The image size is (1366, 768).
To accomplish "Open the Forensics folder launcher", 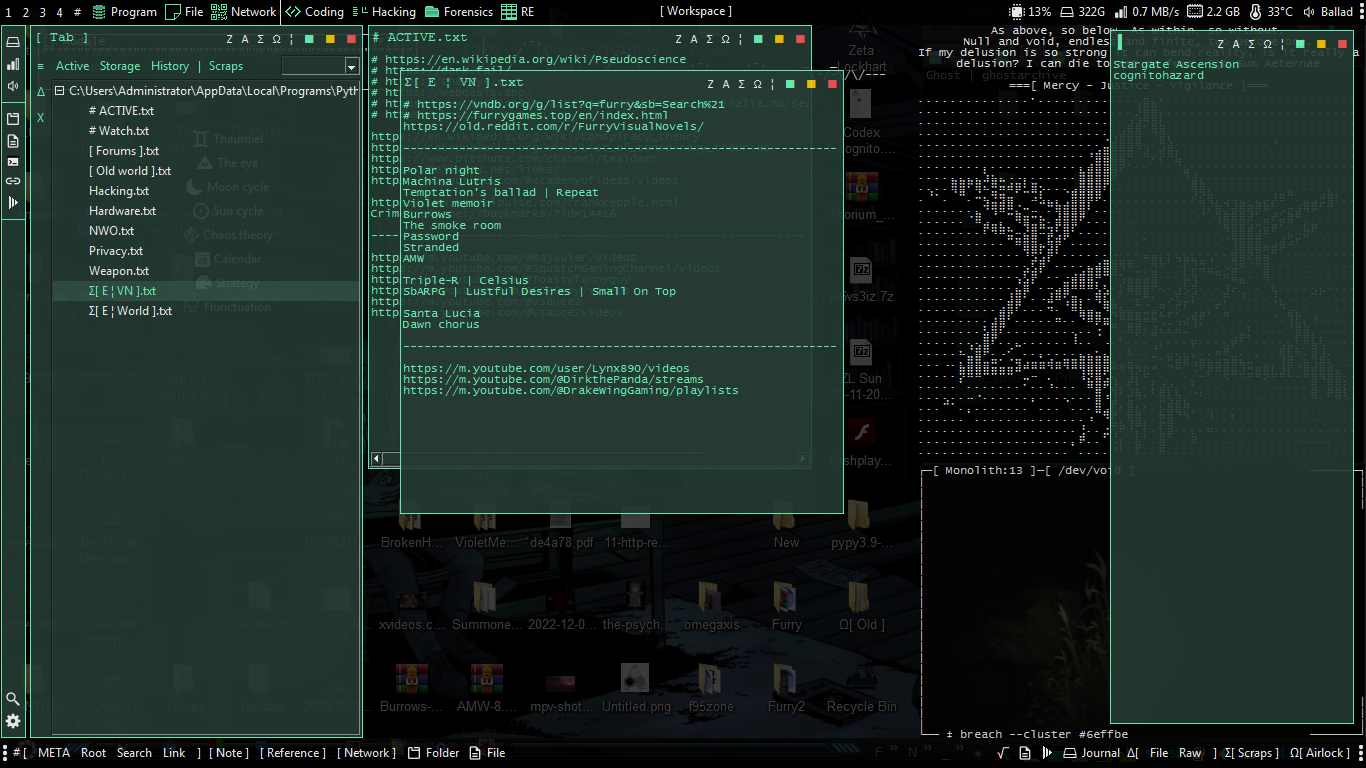I will pos(459,12).
